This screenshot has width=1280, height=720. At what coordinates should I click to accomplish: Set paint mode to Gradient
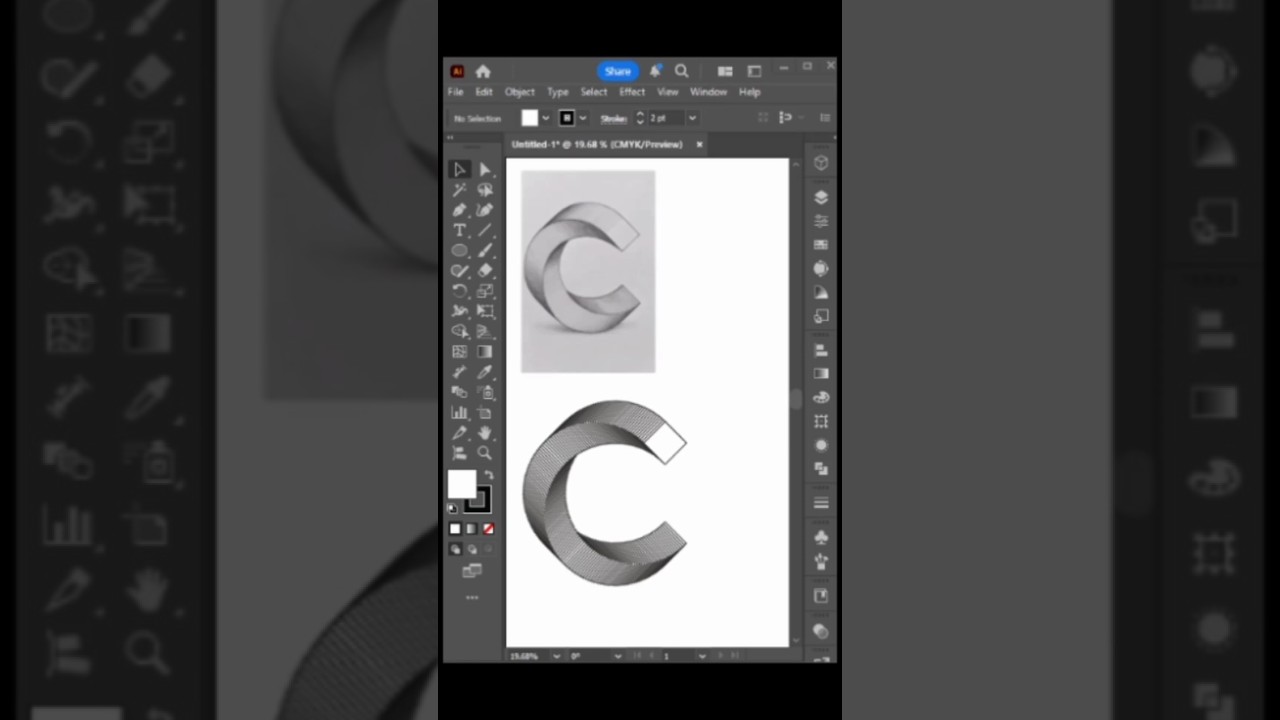pyautogui.click(x=472, y=529)
